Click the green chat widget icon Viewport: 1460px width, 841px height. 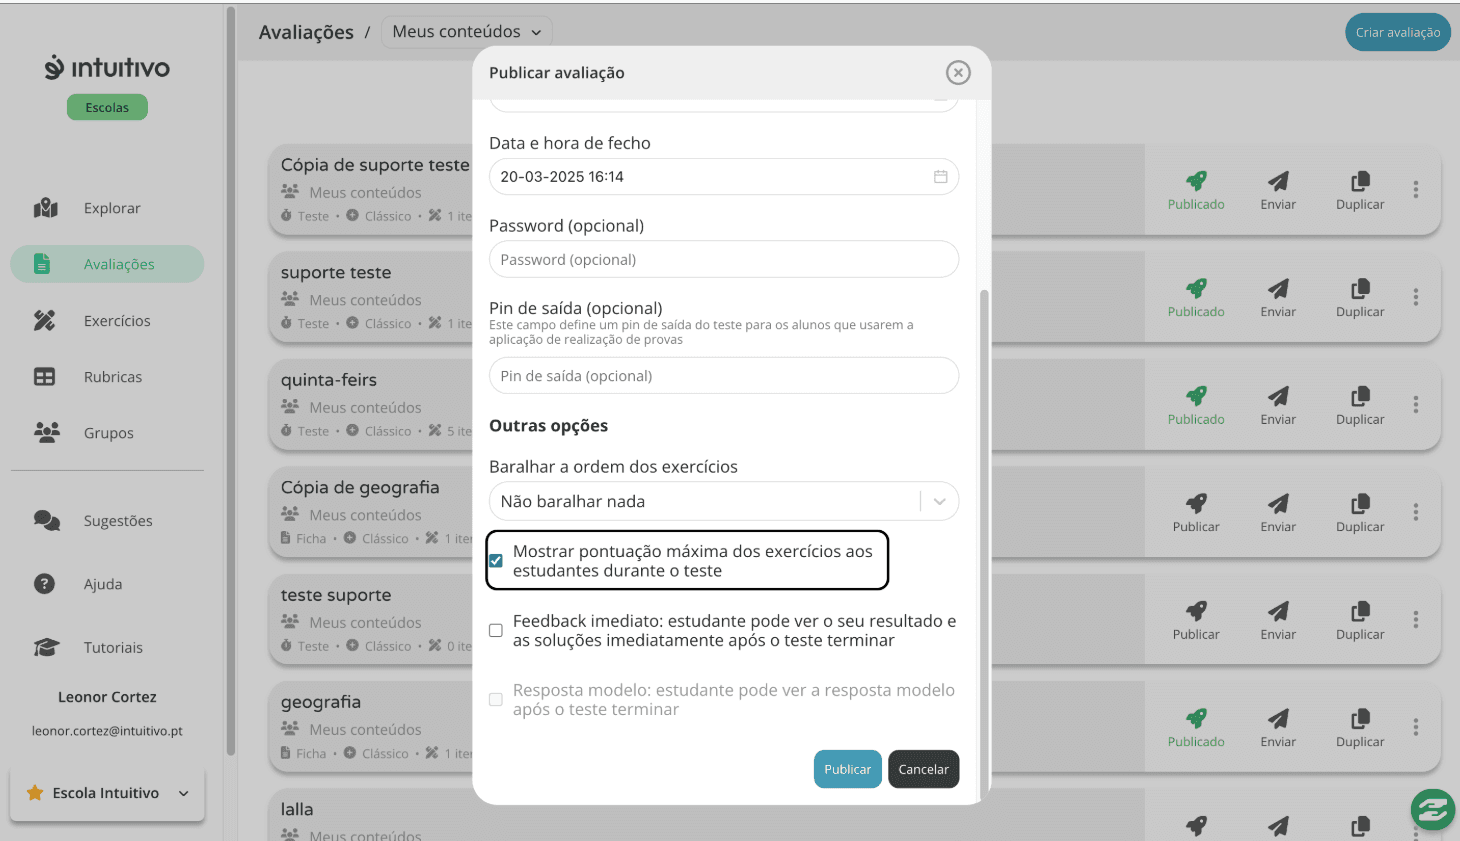1432,810
